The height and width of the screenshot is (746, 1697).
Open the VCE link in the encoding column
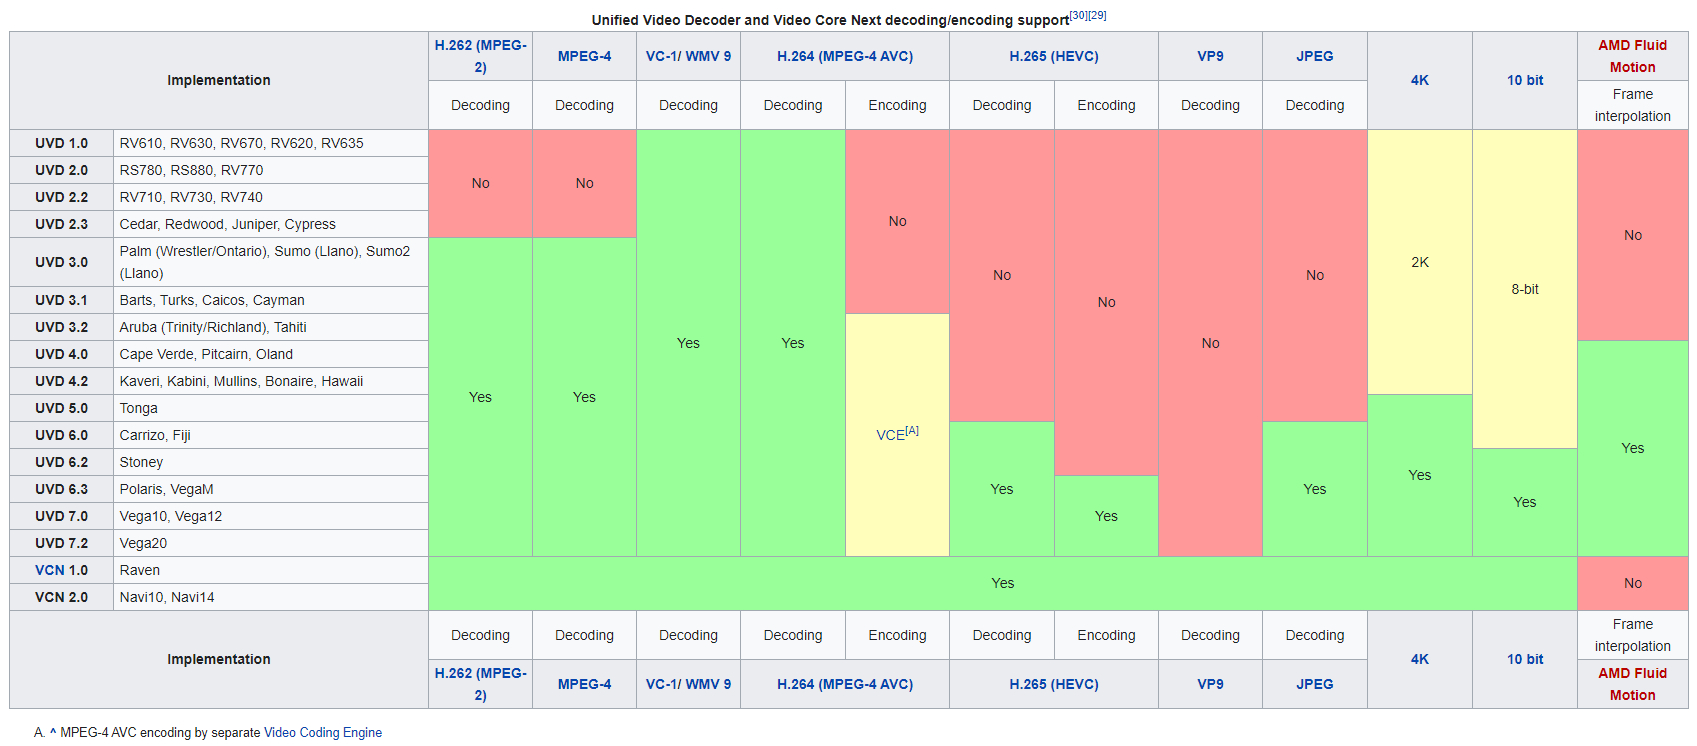click(x=889, y=436)
